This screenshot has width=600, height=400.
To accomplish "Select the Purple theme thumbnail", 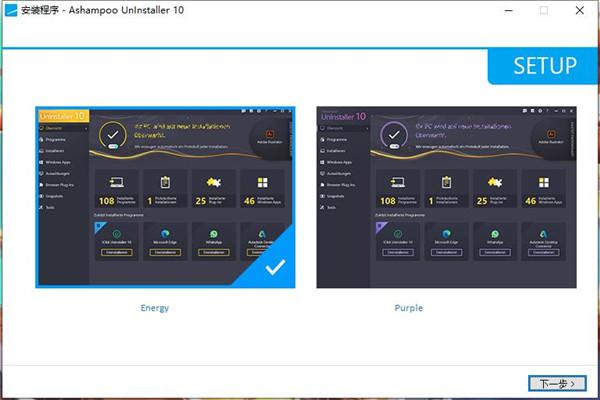I will point(447,197).
